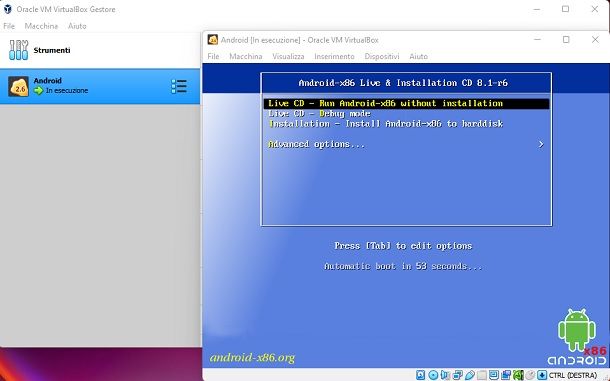Viewport: 610px width, 381px height.
Task: Click the USB devices icon in VM status bar
Action: click(x=470, y=375)
